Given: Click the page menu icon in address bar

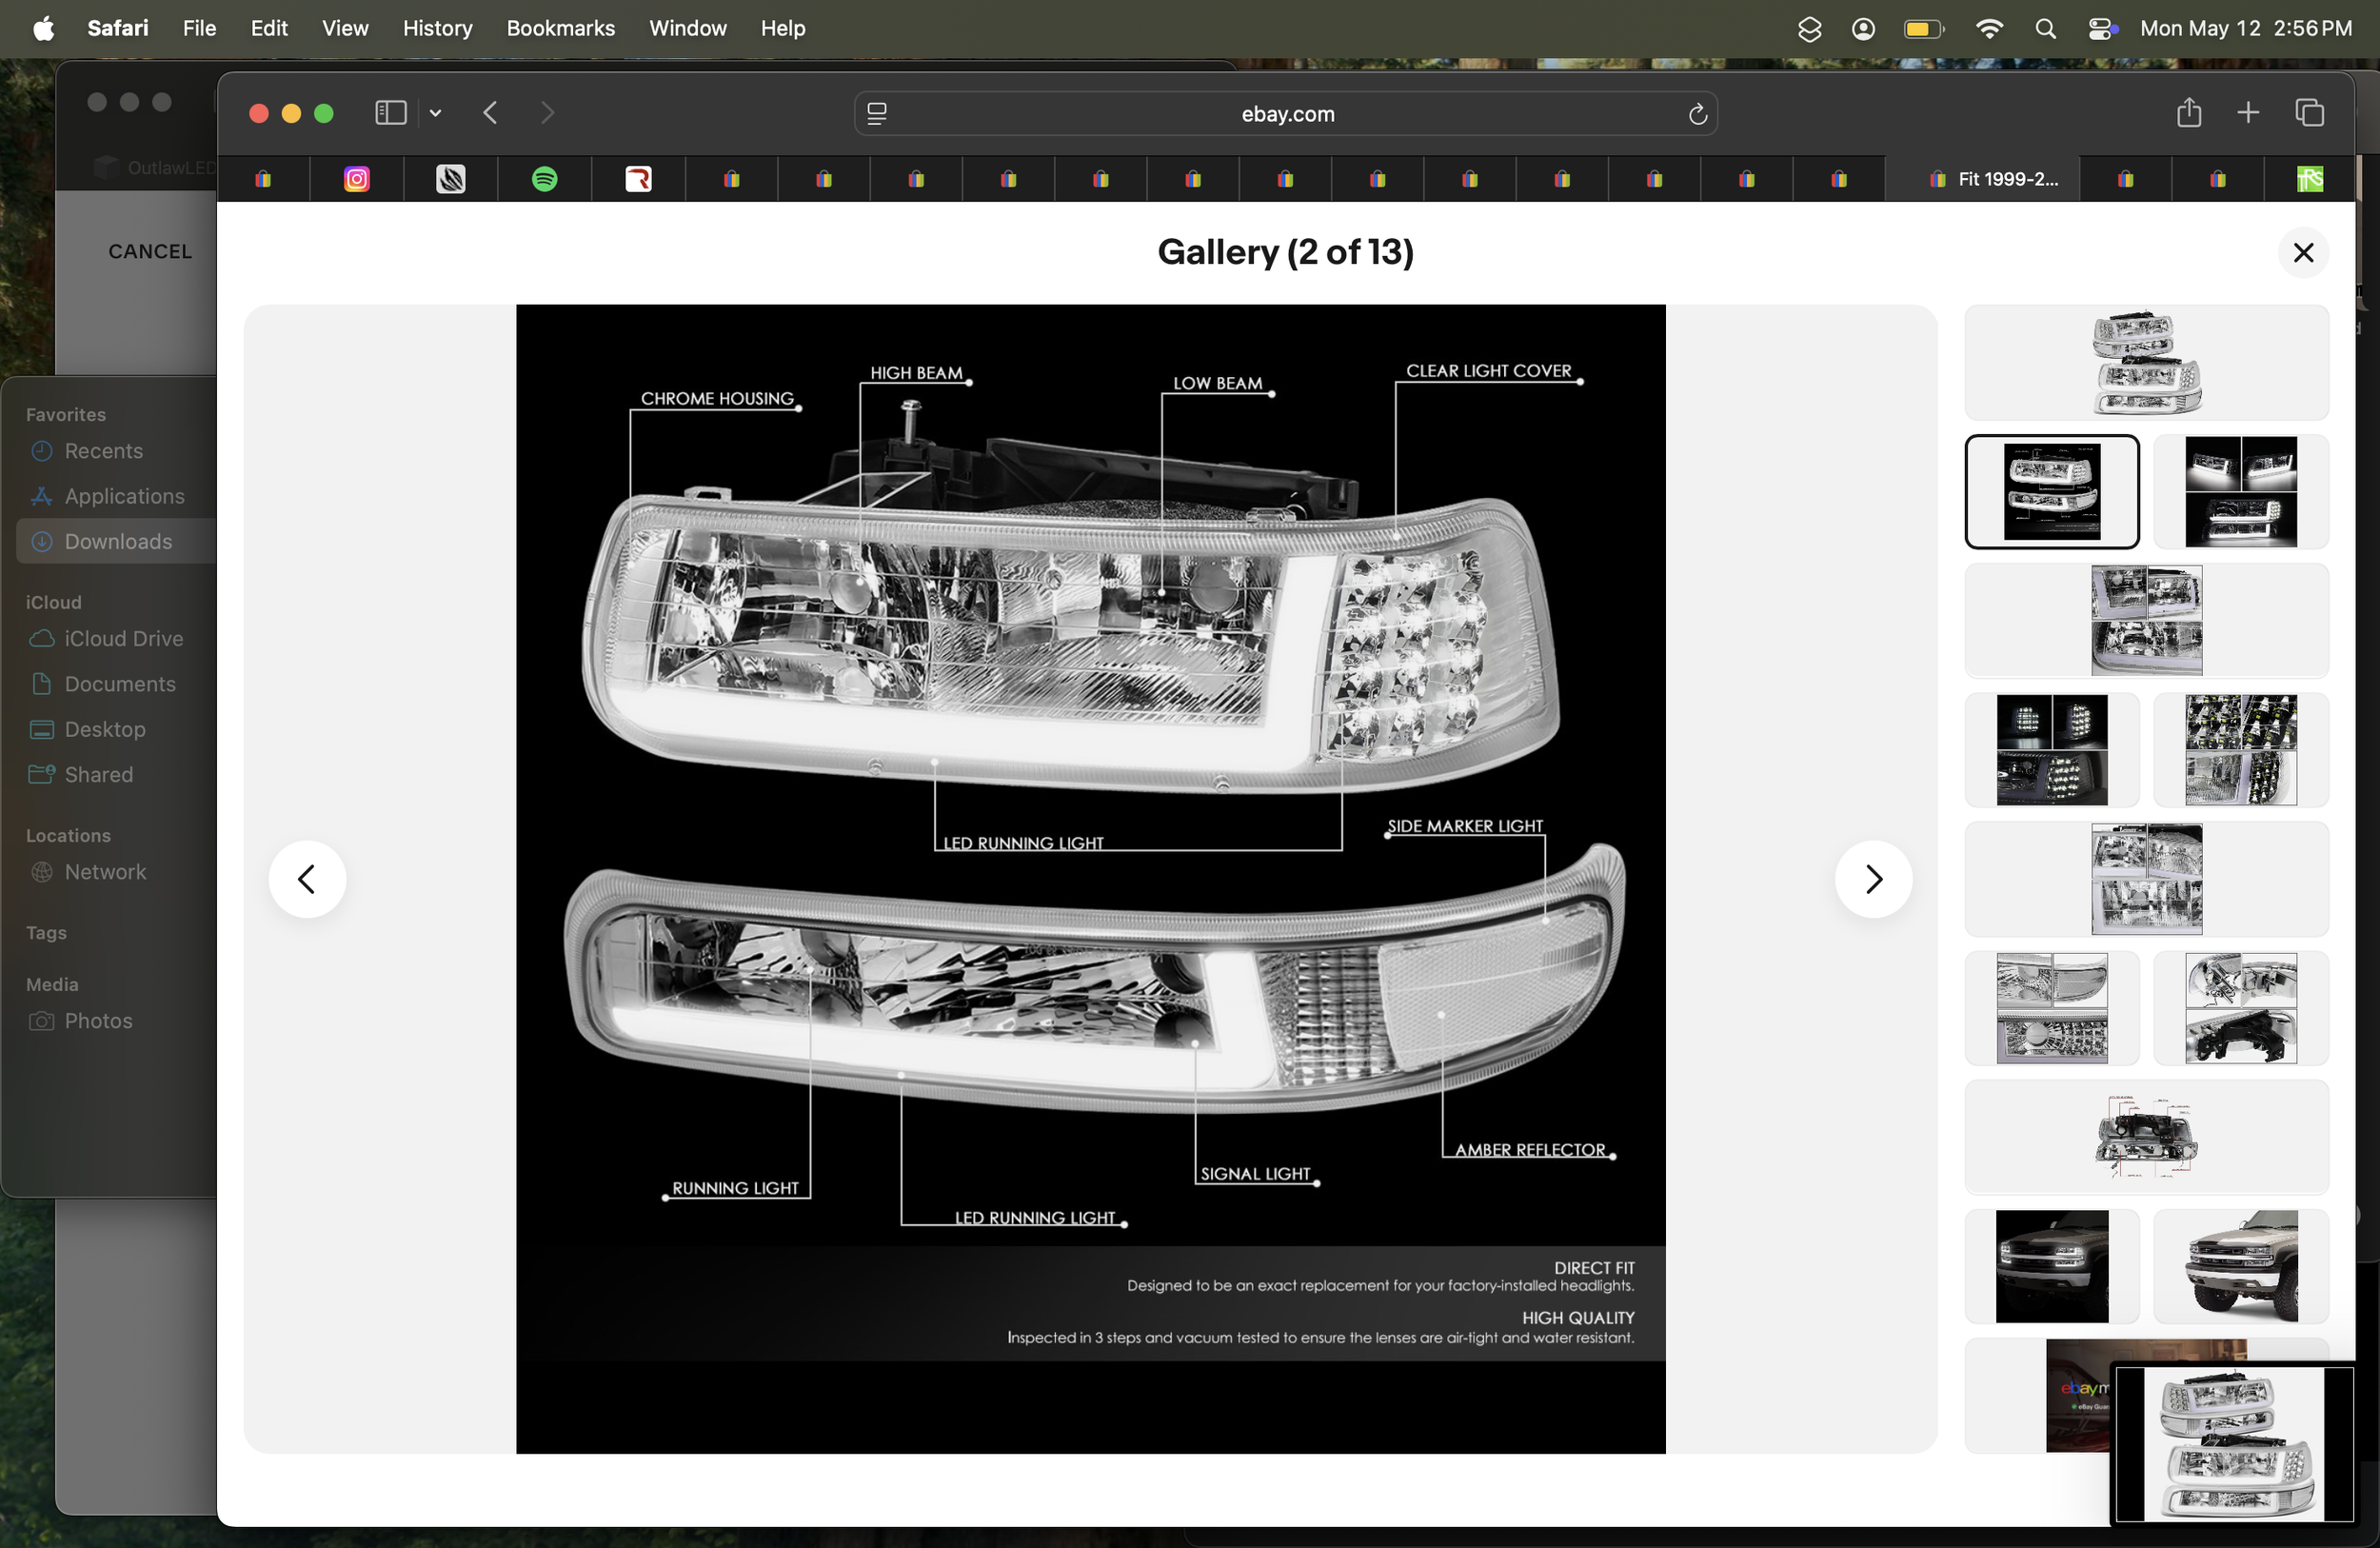Looking at the screenshot, I should click(x=877, y=114).
